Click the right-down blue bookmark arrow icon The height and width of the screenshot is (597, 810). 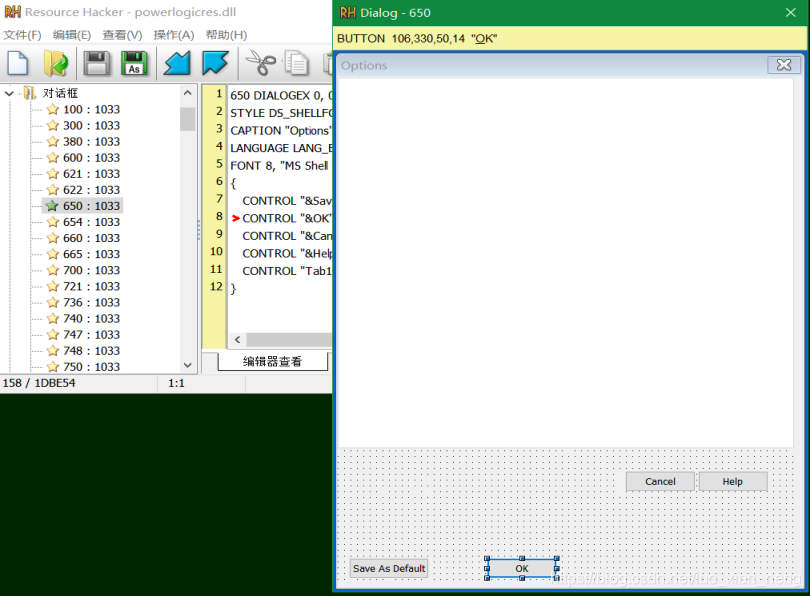point(215,63)
